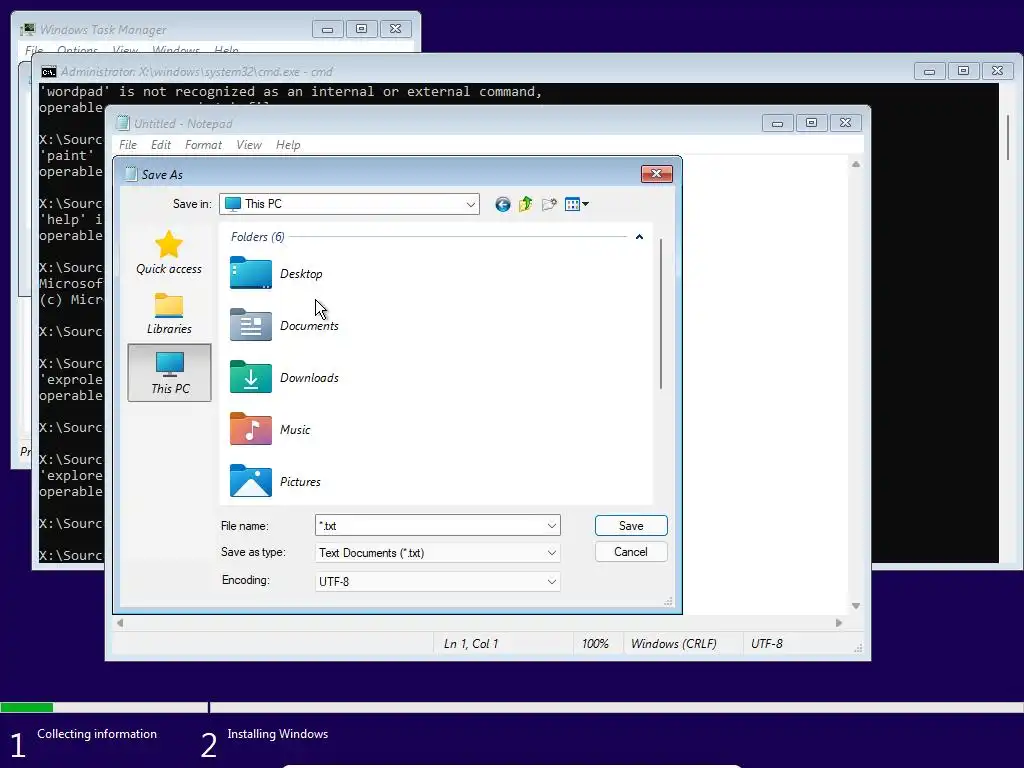Click Notepad's vertical scrollbar down arrow
Viewport: 1024px width, 768px height.
point(856,606)
